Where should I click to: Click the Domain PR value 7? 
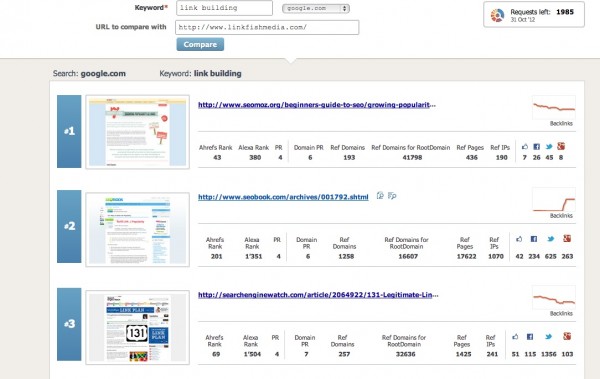[x=306, y=354]
